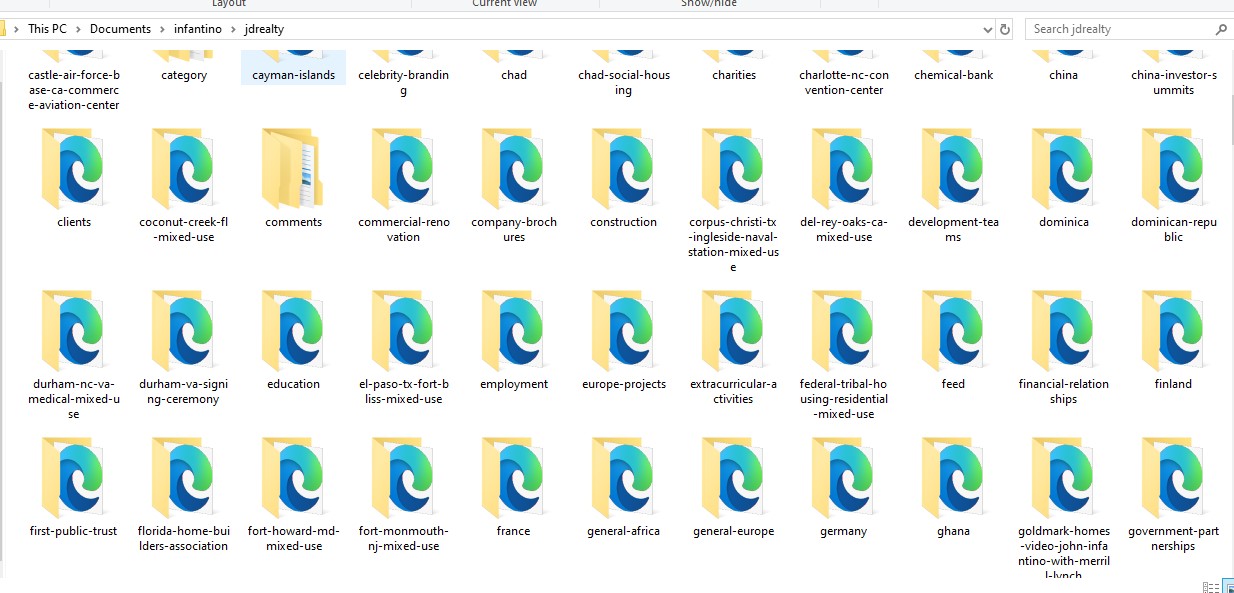
Task: Click the ghana folder icon
Action: coord(953,477)
